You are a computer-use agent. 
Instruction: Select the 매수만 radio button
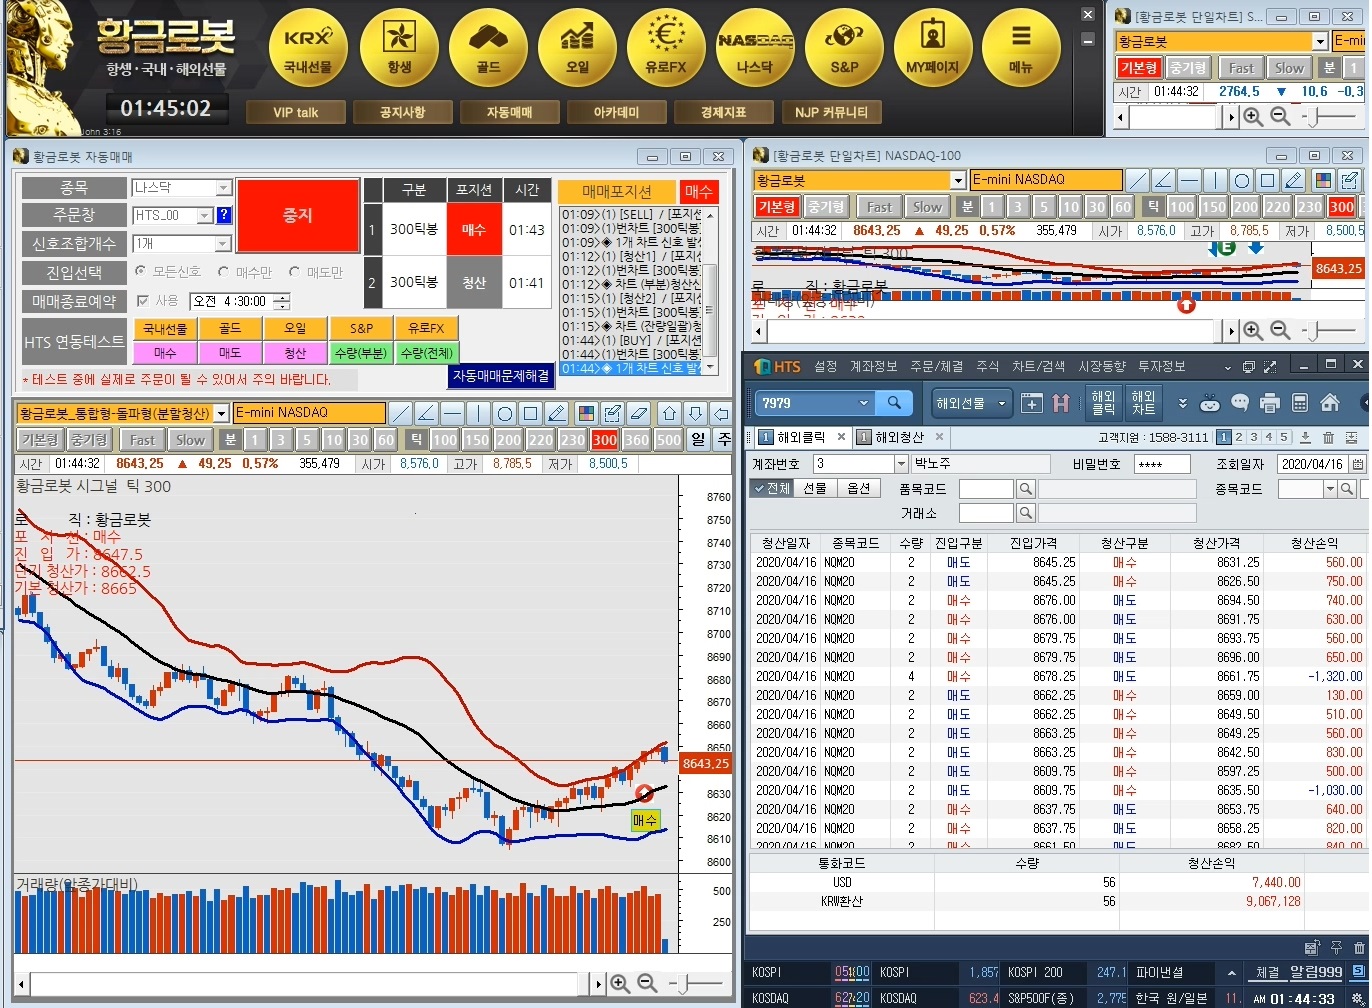(x=225, y=272)
